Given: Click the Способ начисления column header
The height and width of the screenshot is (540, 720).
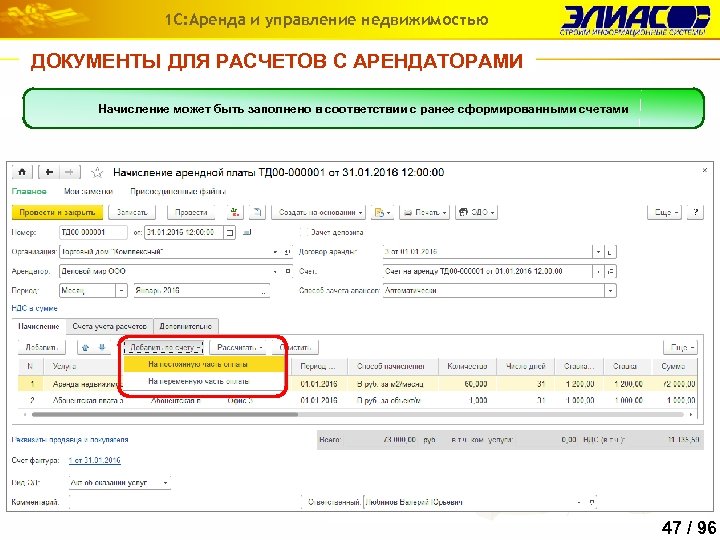Looking at the screenshot, I should (391, 366).
